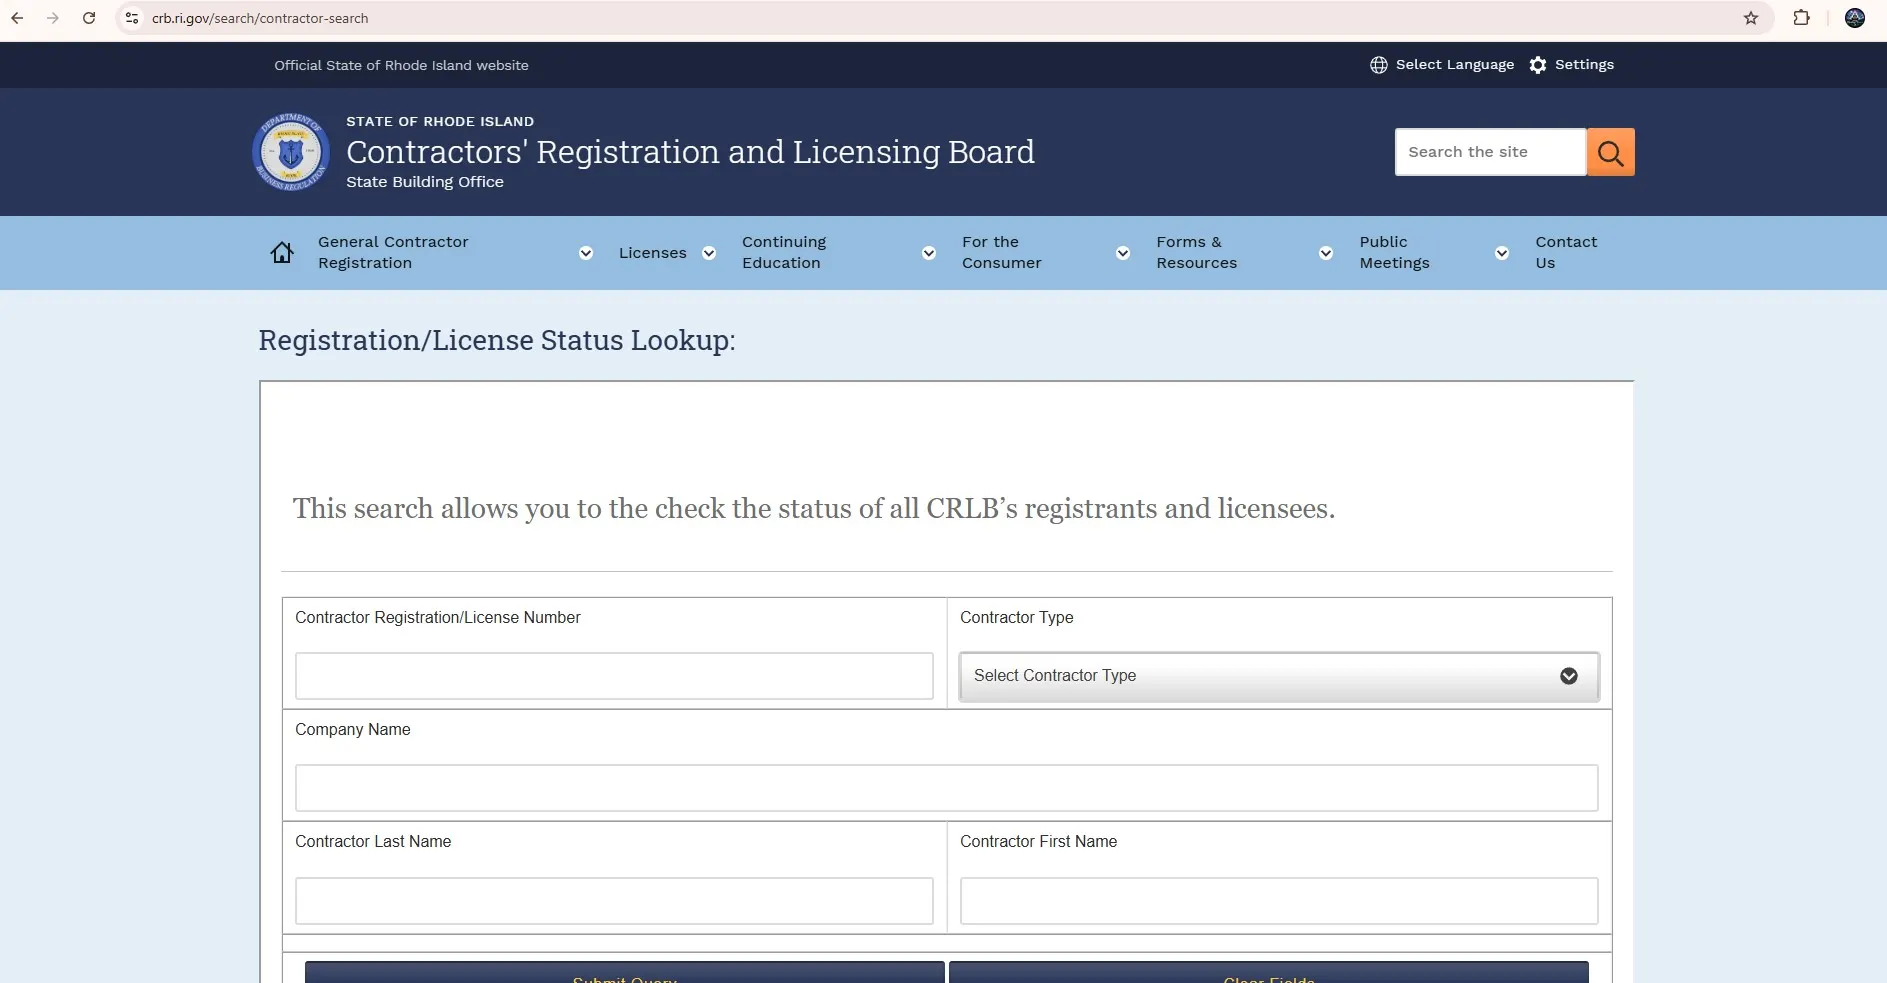Click the Clear Fields button

[x=1268, y=973]
